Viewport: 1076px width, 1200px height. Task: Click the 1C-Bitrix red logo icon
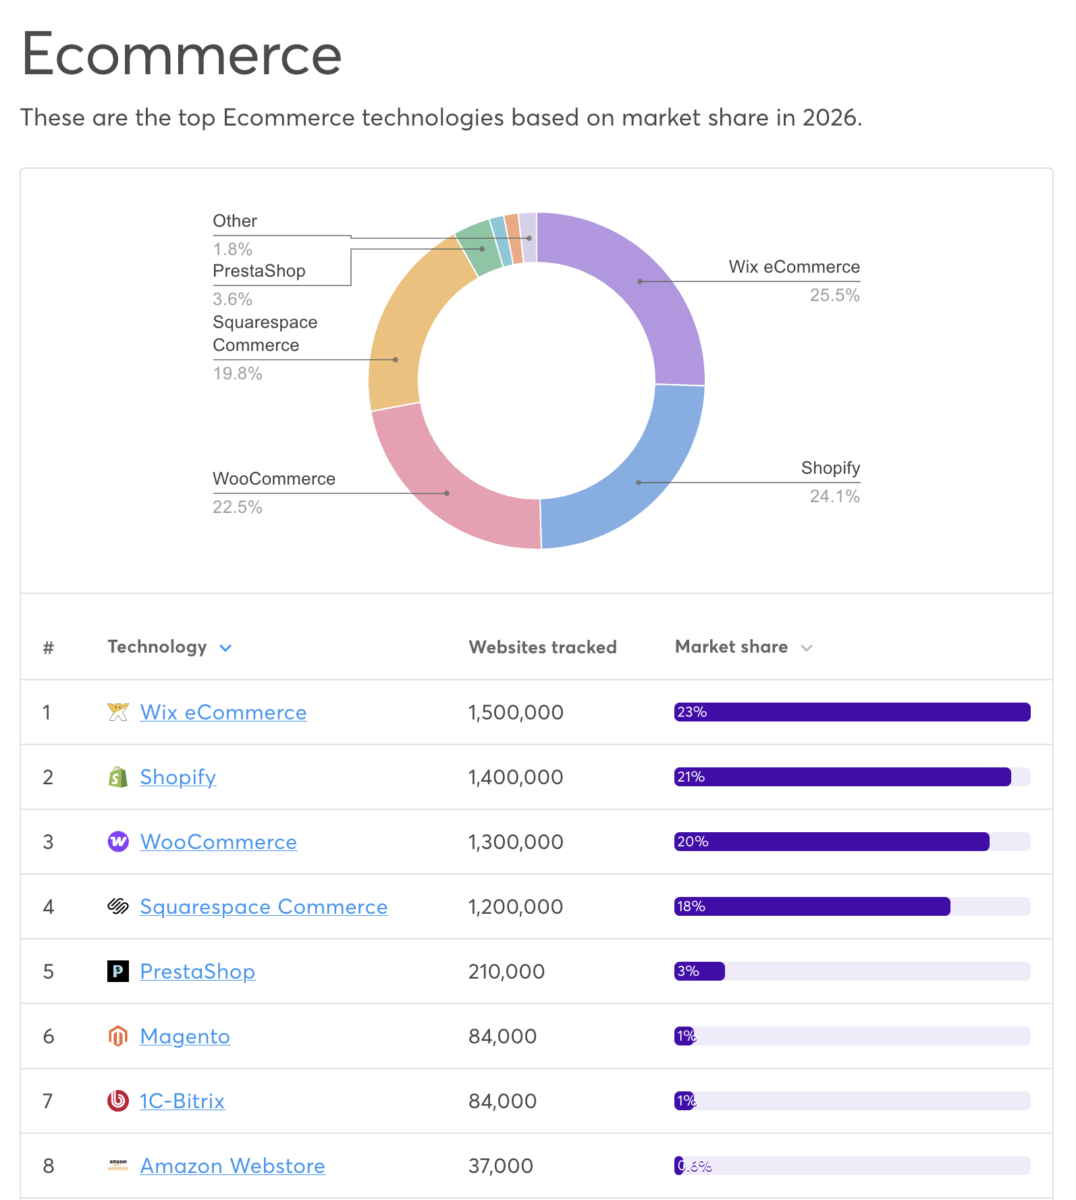[x=118, y=1101]
